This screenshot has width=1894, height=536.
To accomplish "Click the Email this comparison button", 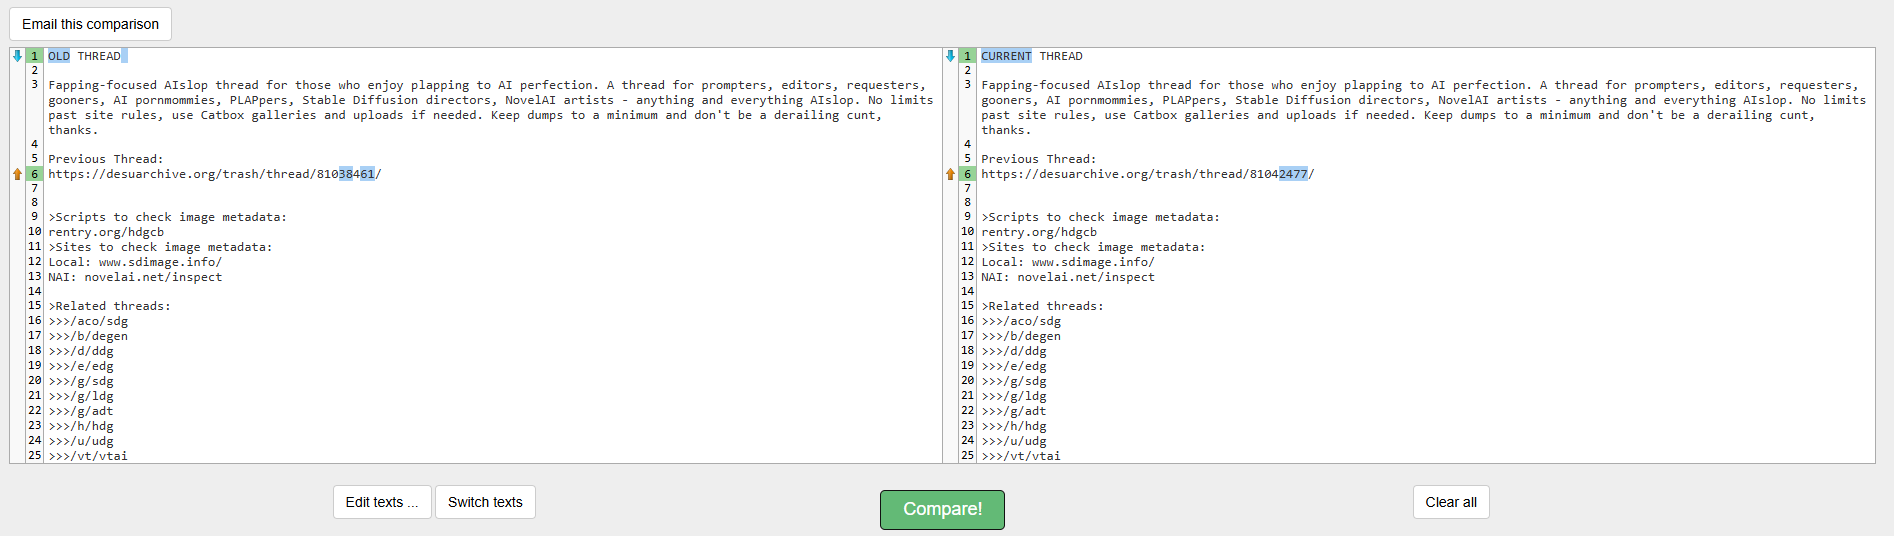I will point(90,24).
